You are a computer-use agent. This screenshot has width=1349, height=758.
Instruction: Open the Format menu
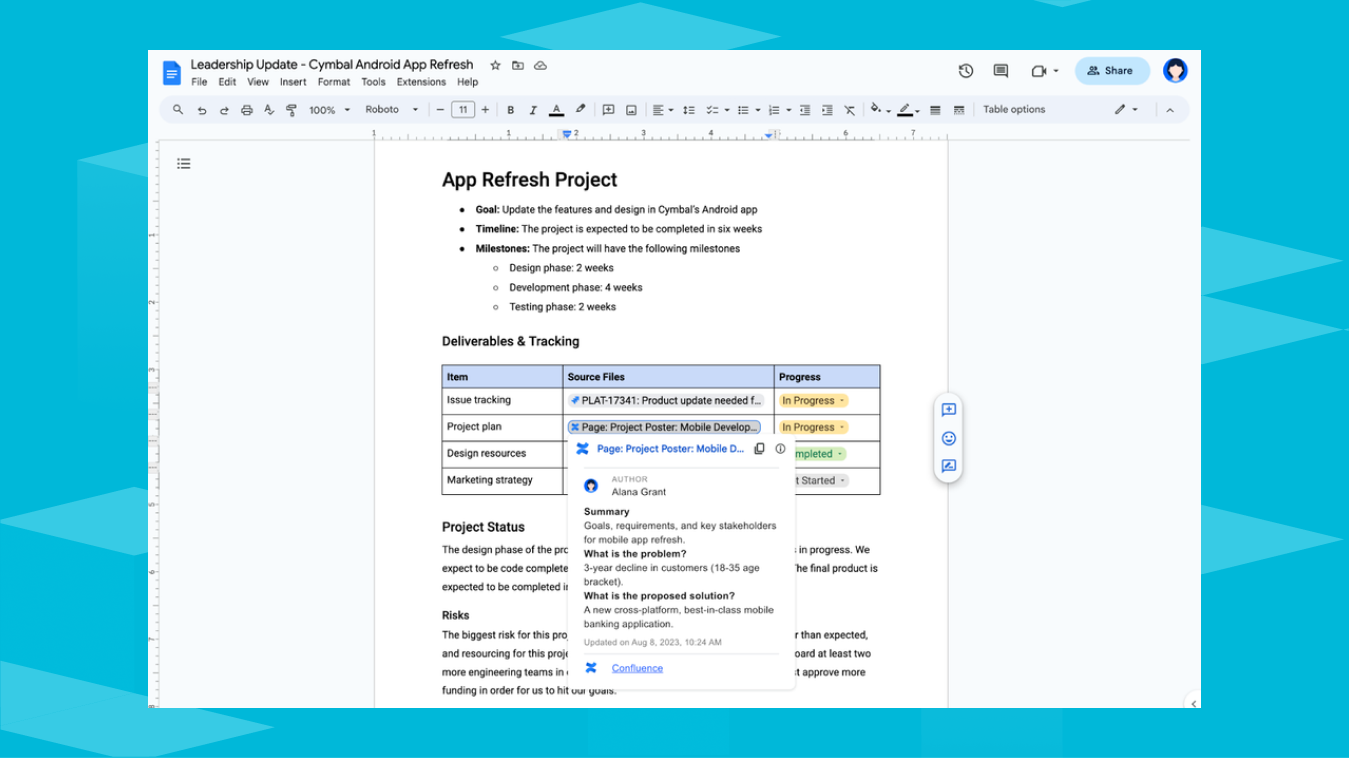[x=333, y=81]
